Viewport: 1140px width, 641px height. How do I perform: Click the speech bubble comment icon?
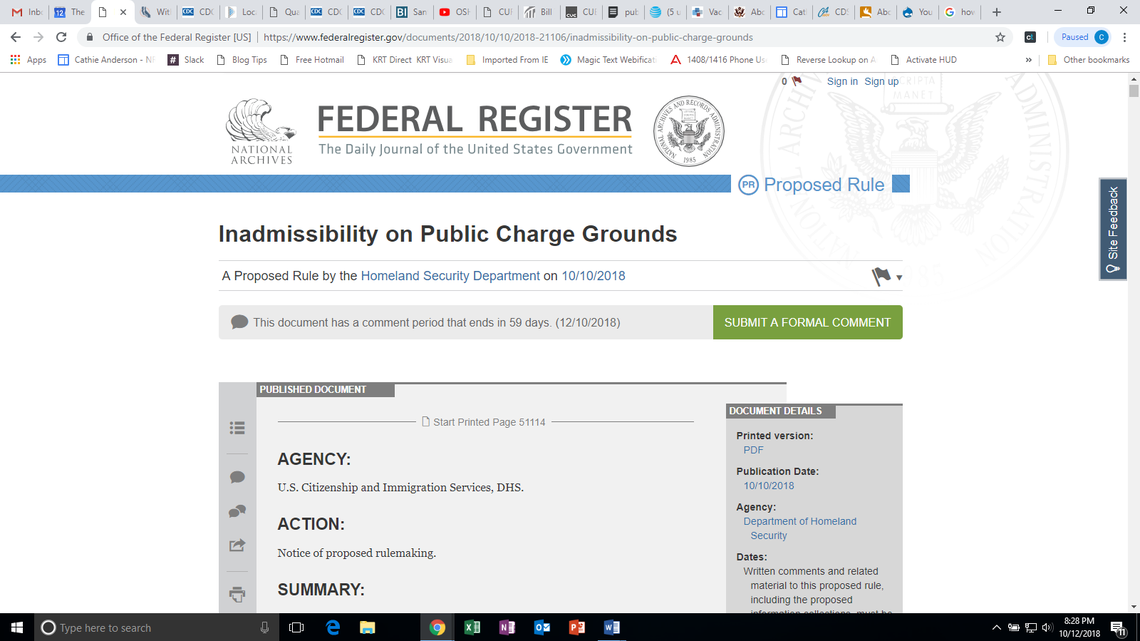coord(237,477)
